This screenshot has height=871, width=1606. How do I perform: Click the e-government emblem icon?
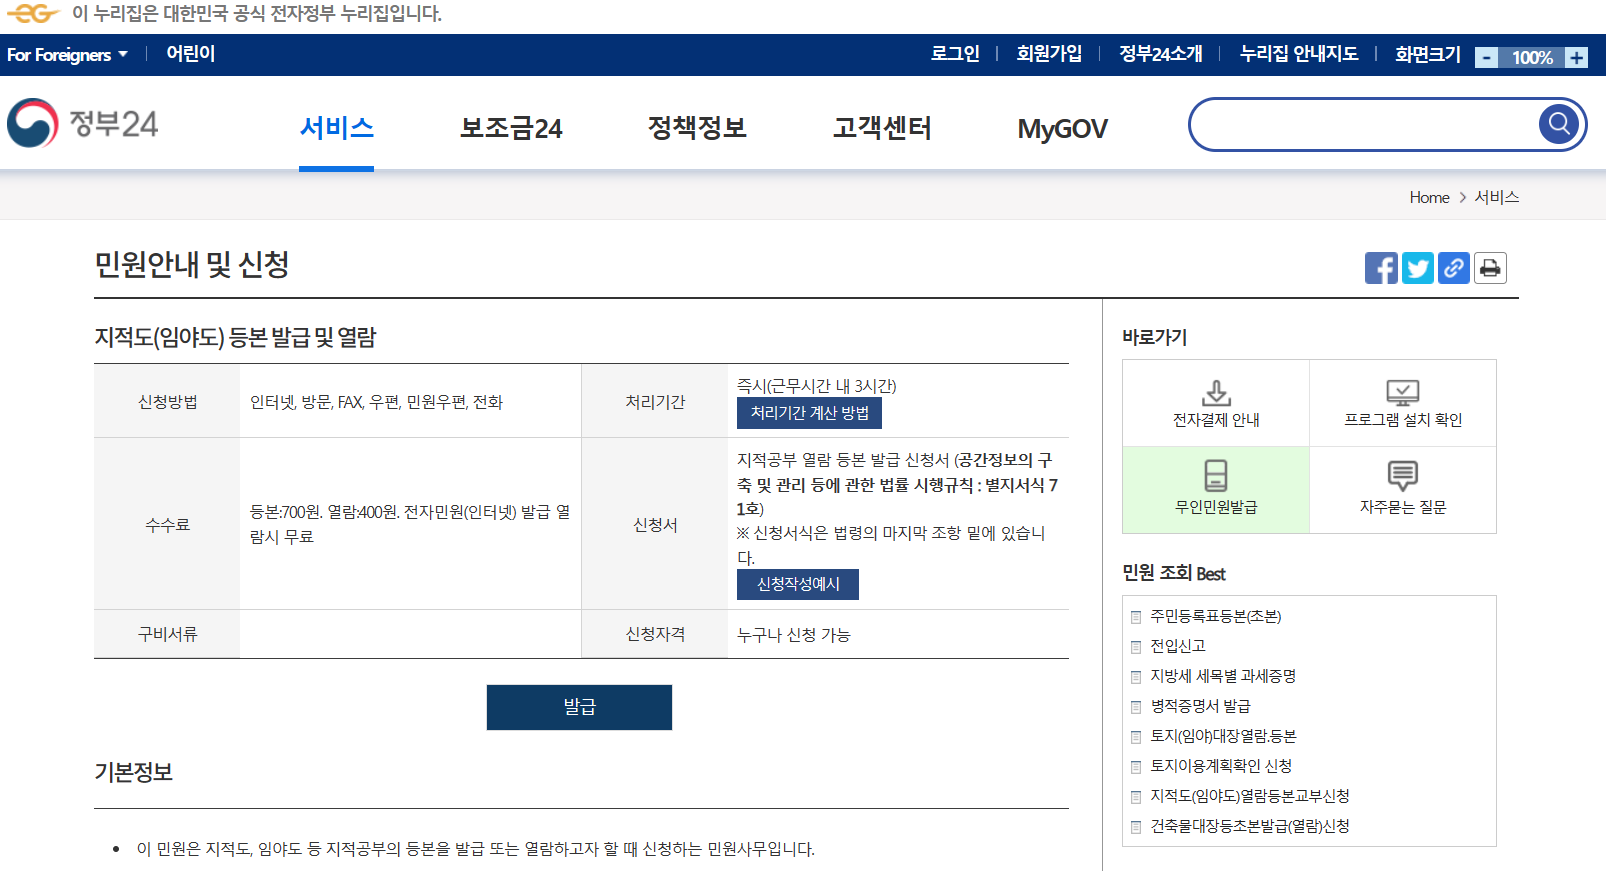pos(33,13)
